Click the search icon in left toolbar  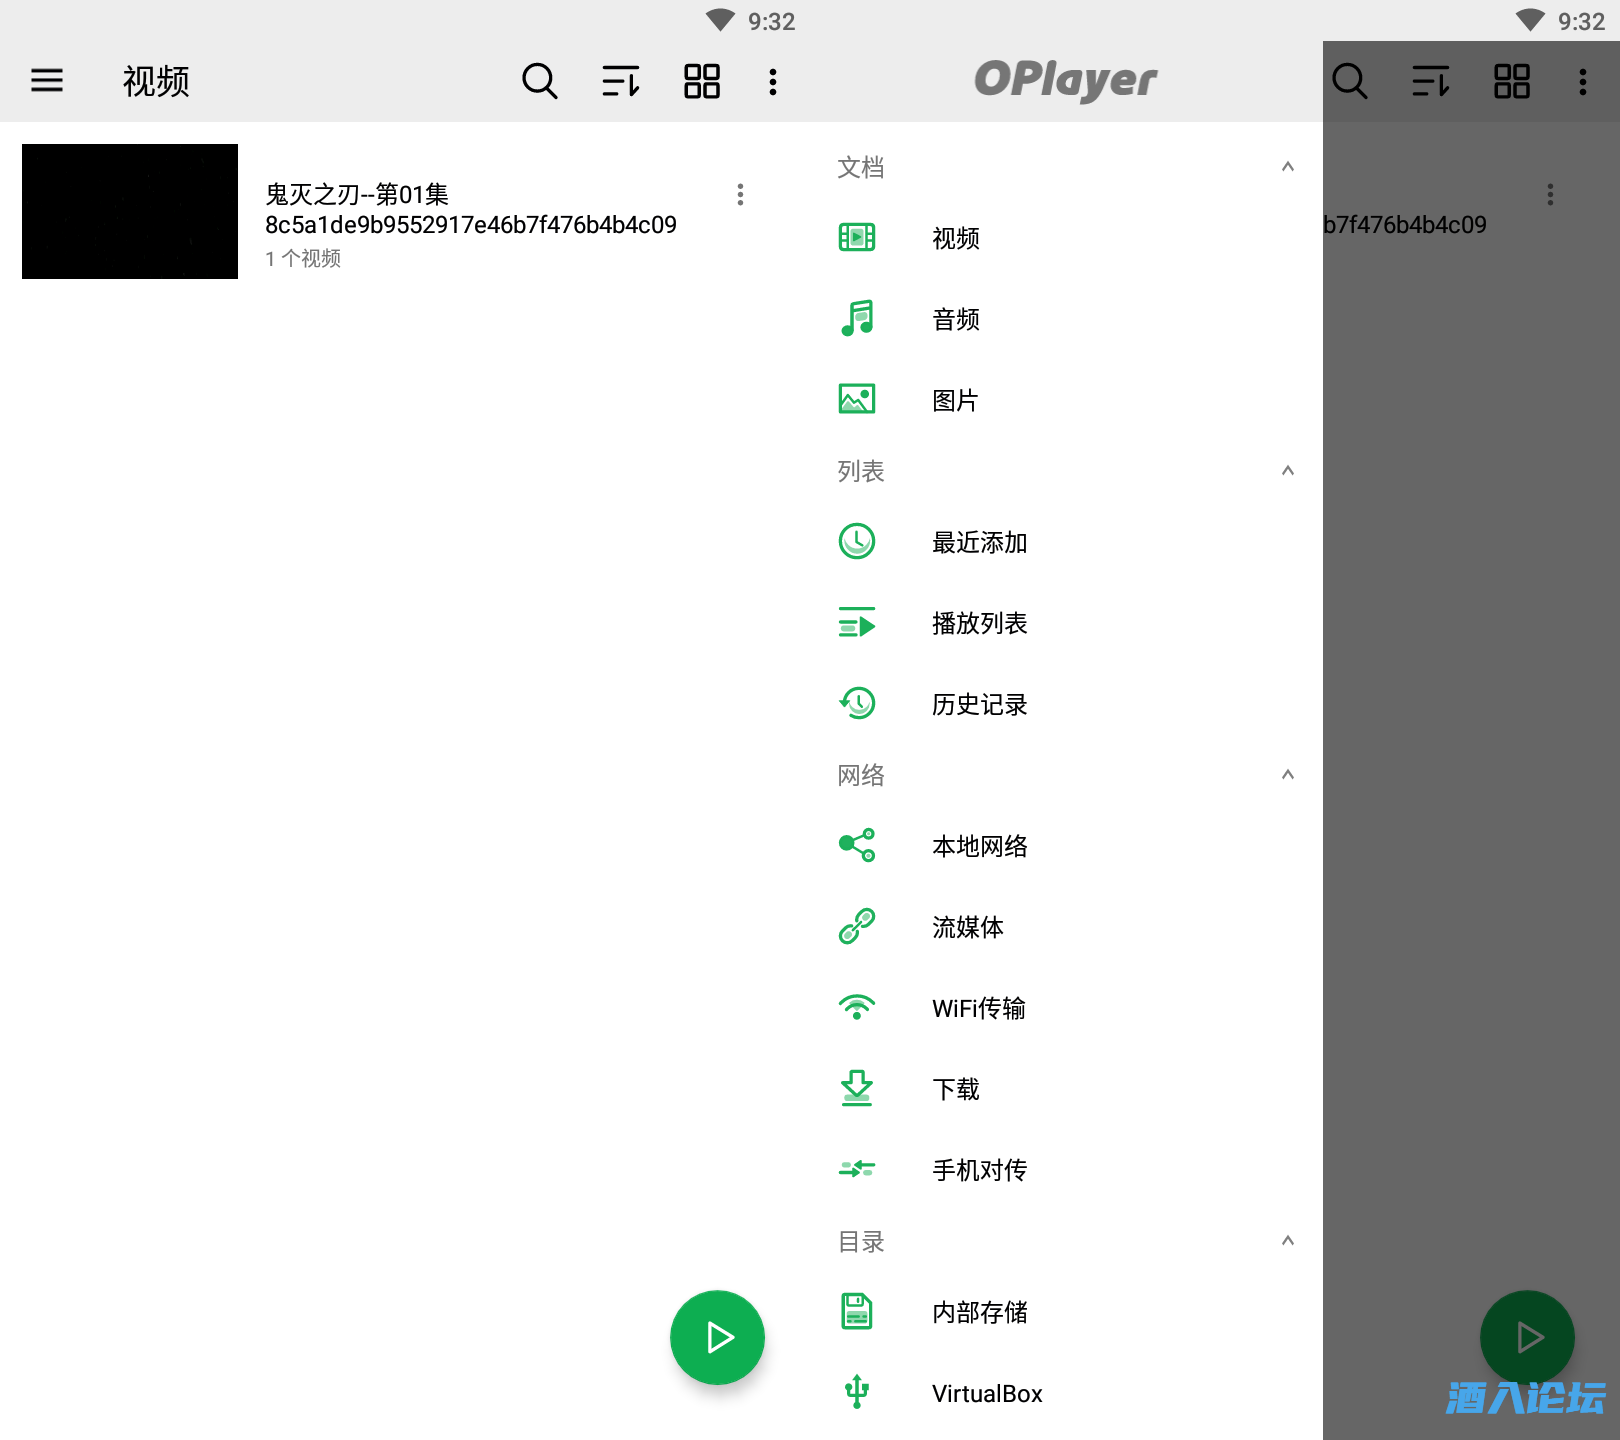pos(539,81)
